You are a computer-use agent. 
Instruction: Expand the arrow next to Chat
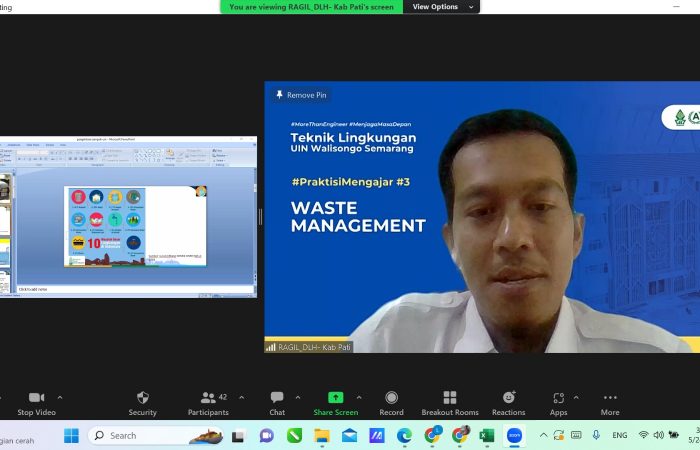(x=299, y=396)
